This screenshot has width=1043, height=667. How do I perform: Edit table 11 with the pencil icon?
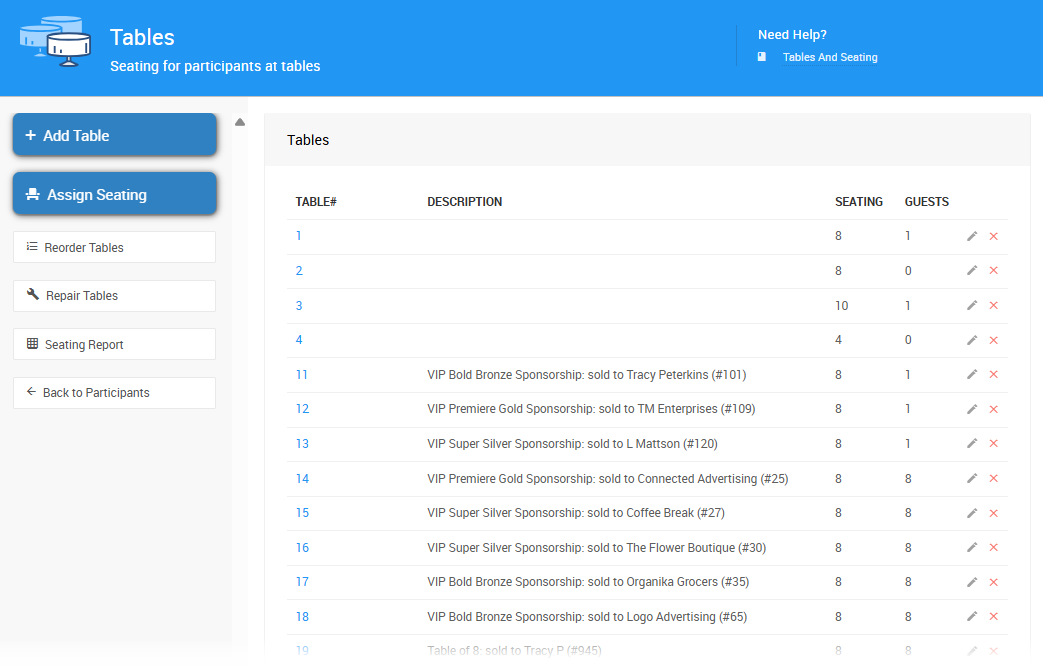pyautogui.click(x=972, y=374)
